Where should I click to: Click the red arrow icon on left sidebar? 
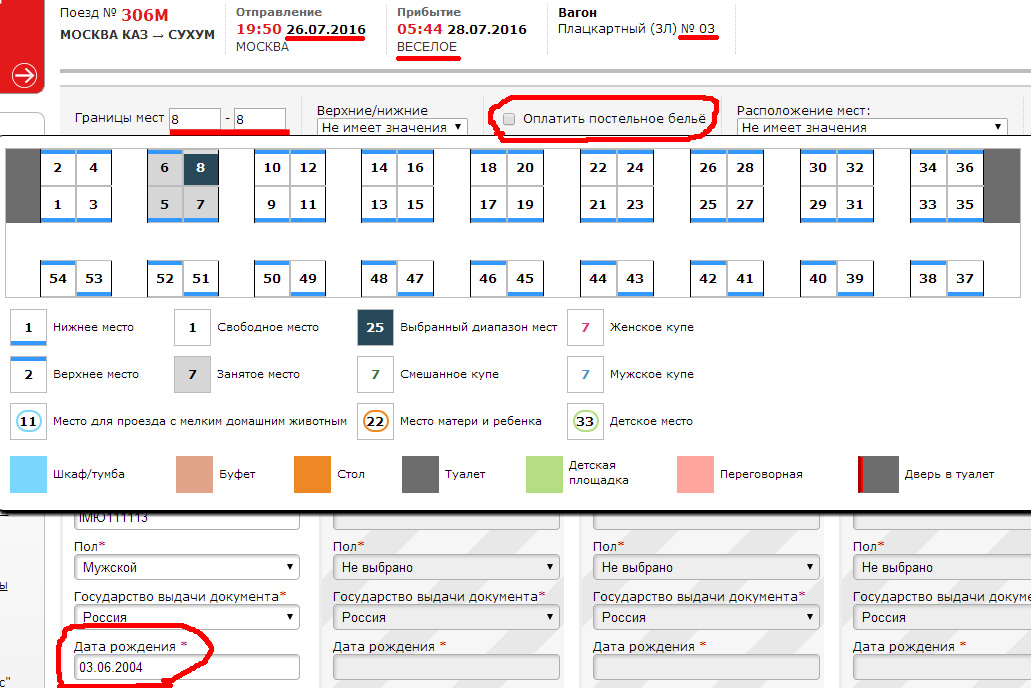tap(24, 75)
